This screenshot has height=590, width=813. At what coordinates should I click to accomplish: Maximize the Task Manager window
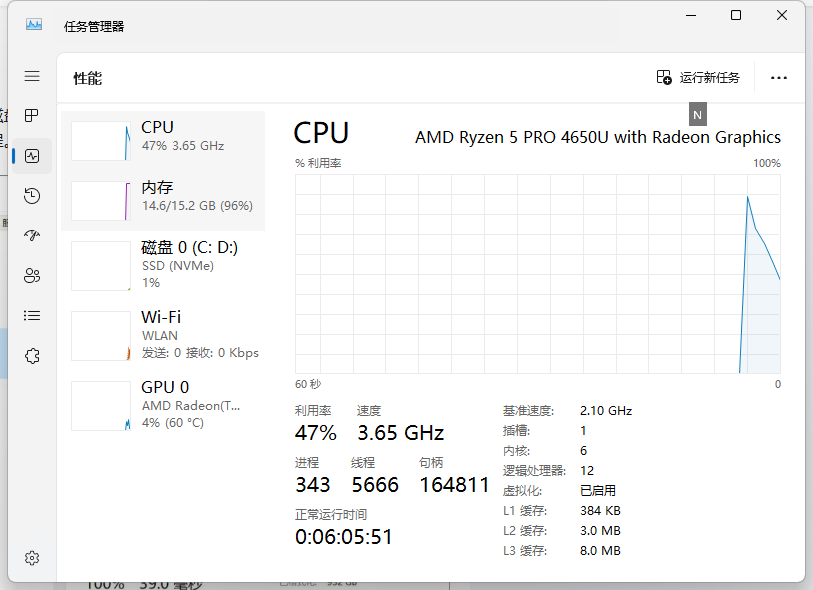(x=736, y=16)
